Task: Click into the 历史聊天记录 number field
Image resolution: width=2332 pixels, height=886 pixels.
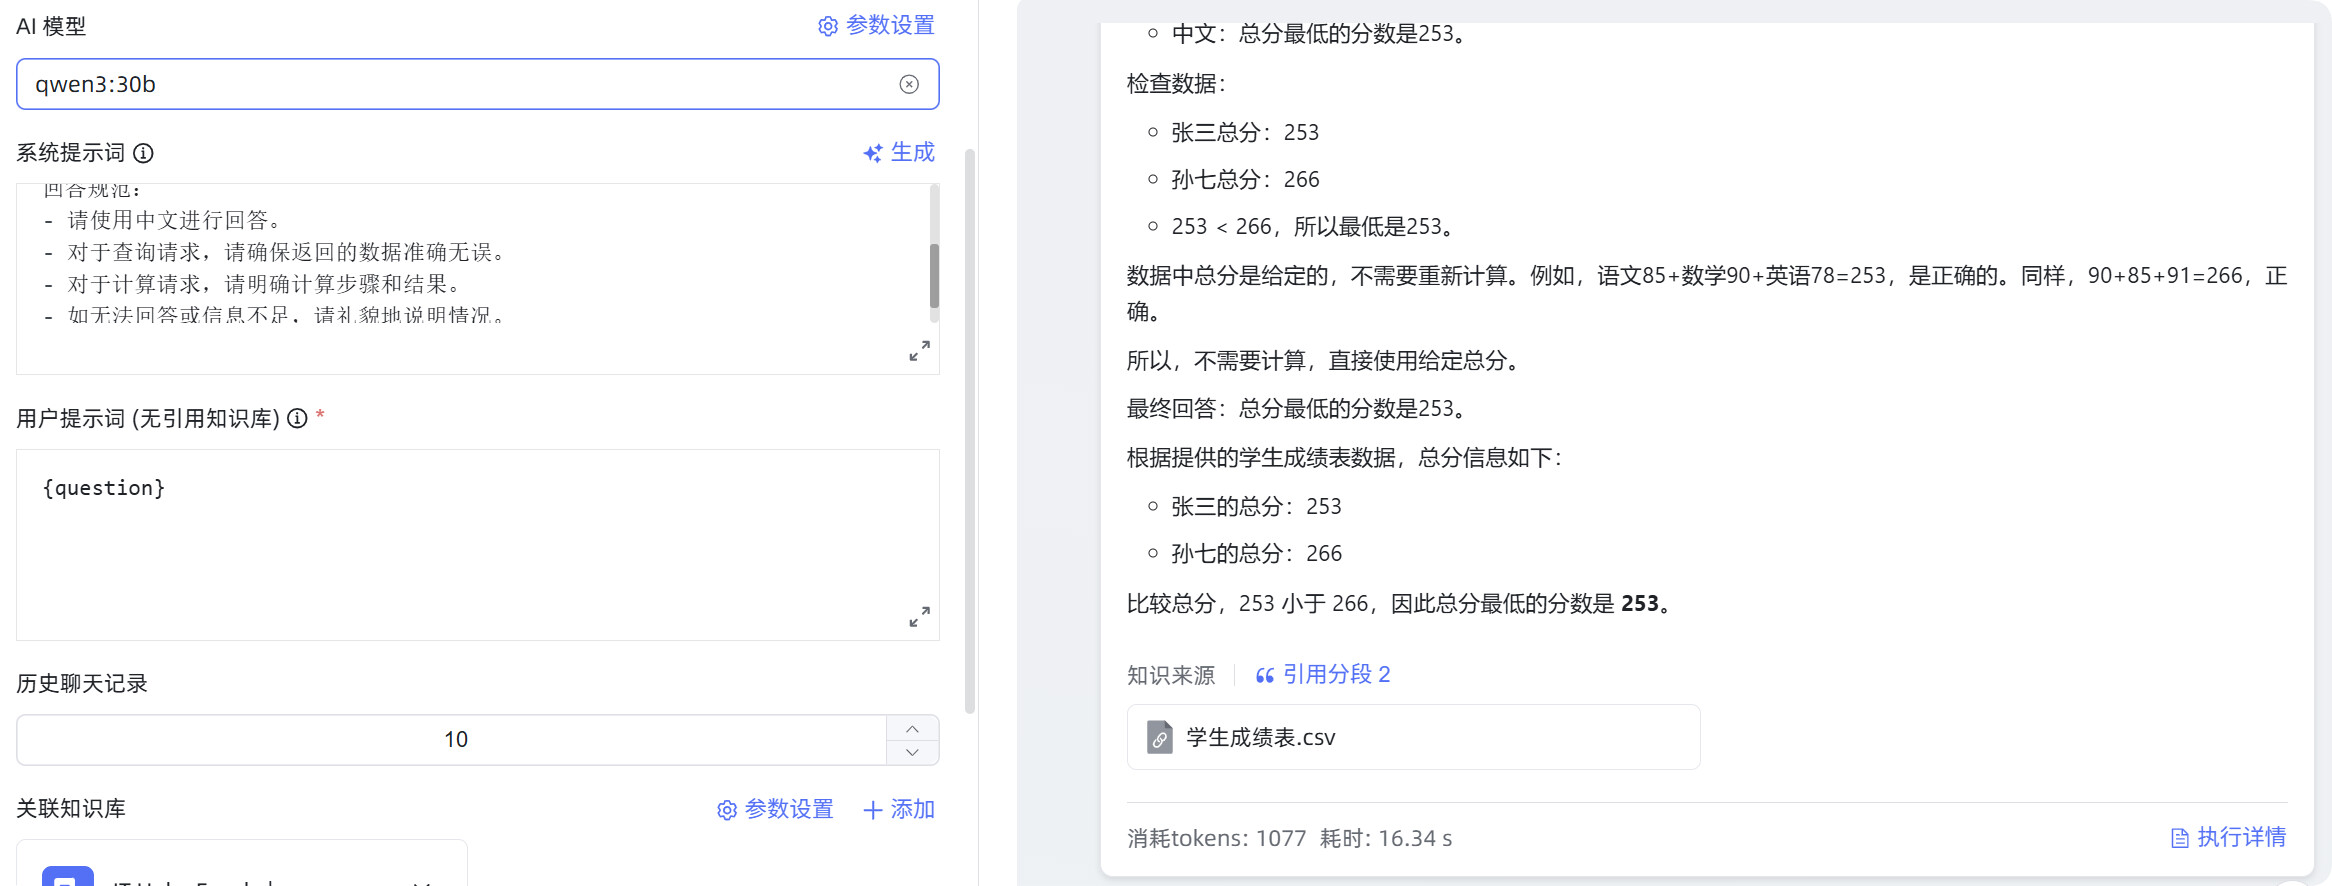Action: (452, 740)
